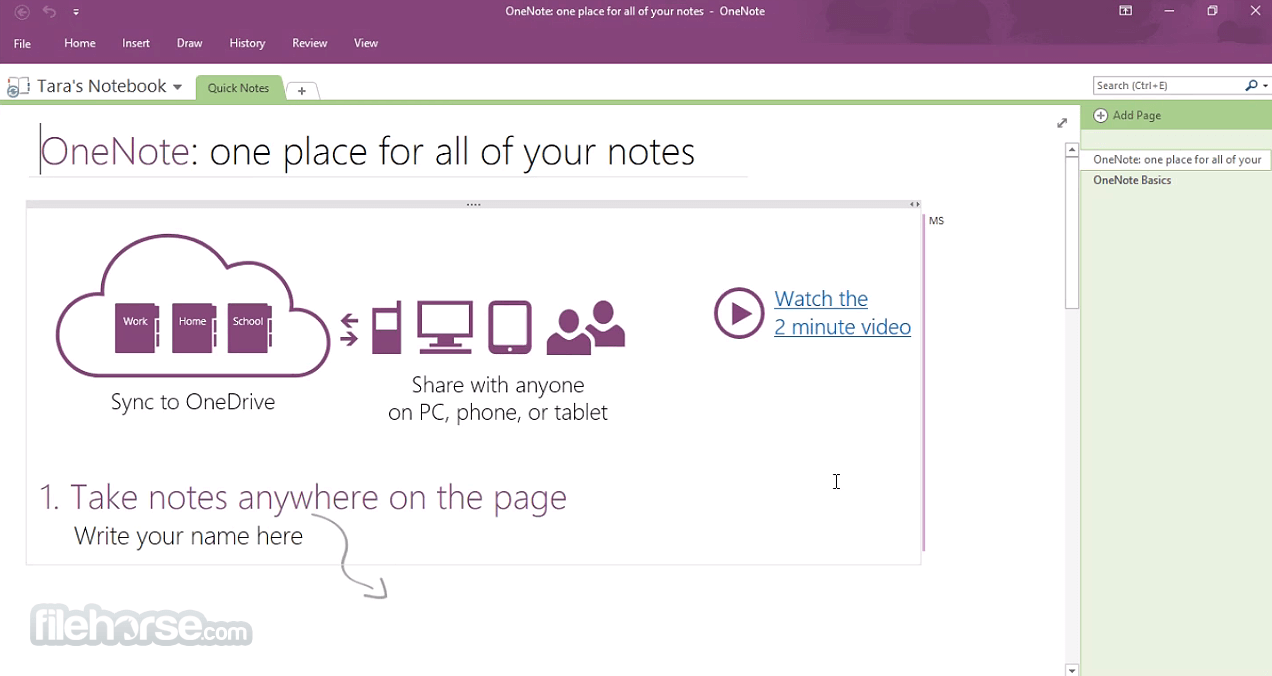Viewport: 1272px width, 676px height.
Task: Click the mobile phone device icon
Action: [387, 327]
